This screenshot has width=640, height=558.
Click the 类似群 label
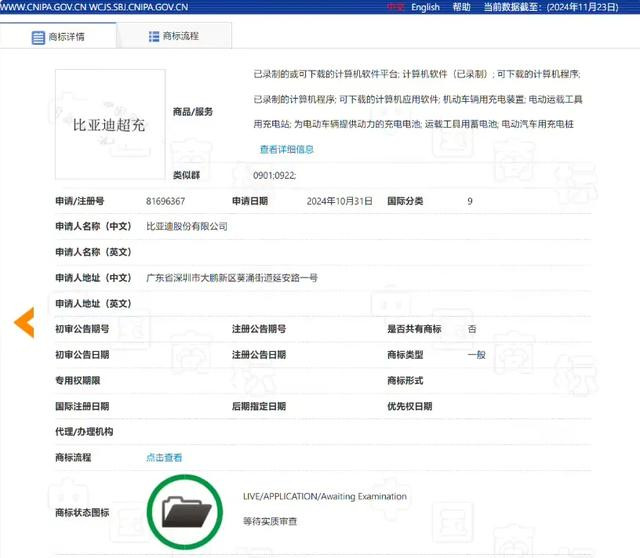pyautogui.click(x=186, y=176)
